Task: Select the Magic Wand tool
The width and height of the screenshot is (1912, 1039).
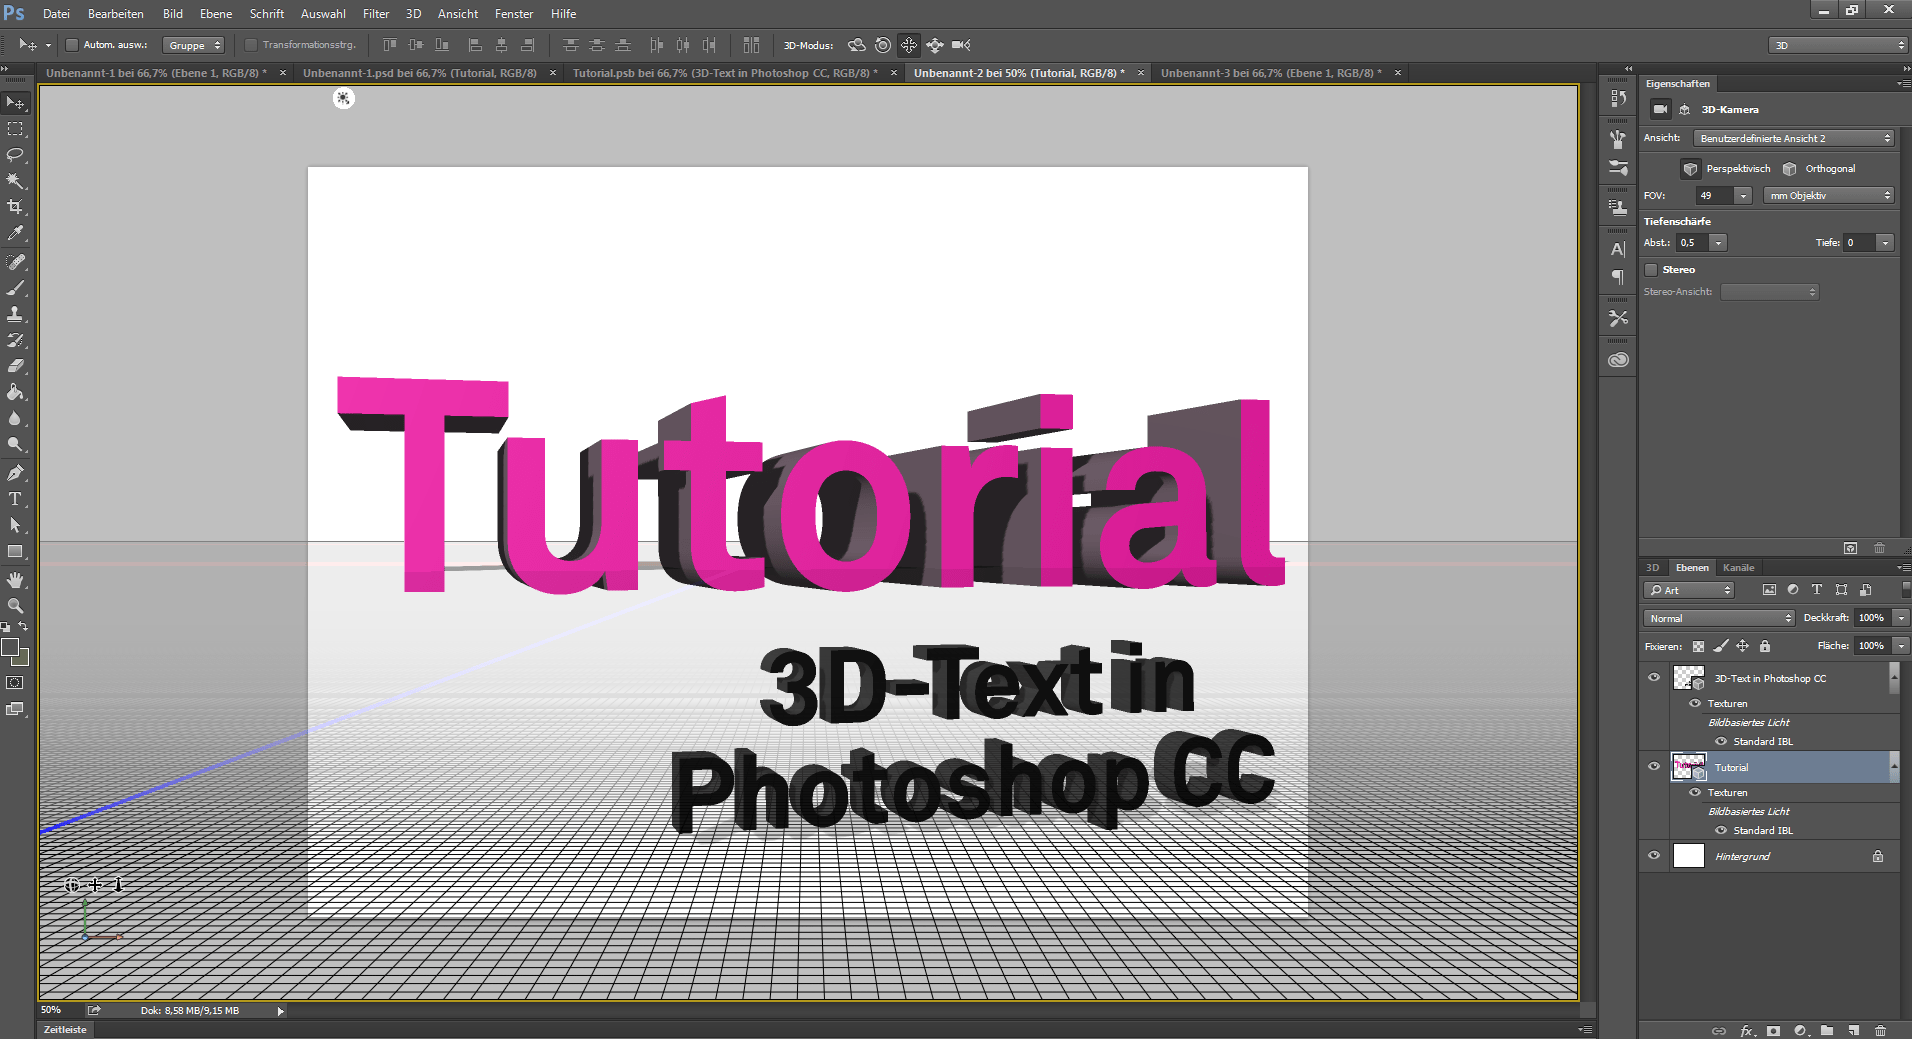Action: click(15, 181)
